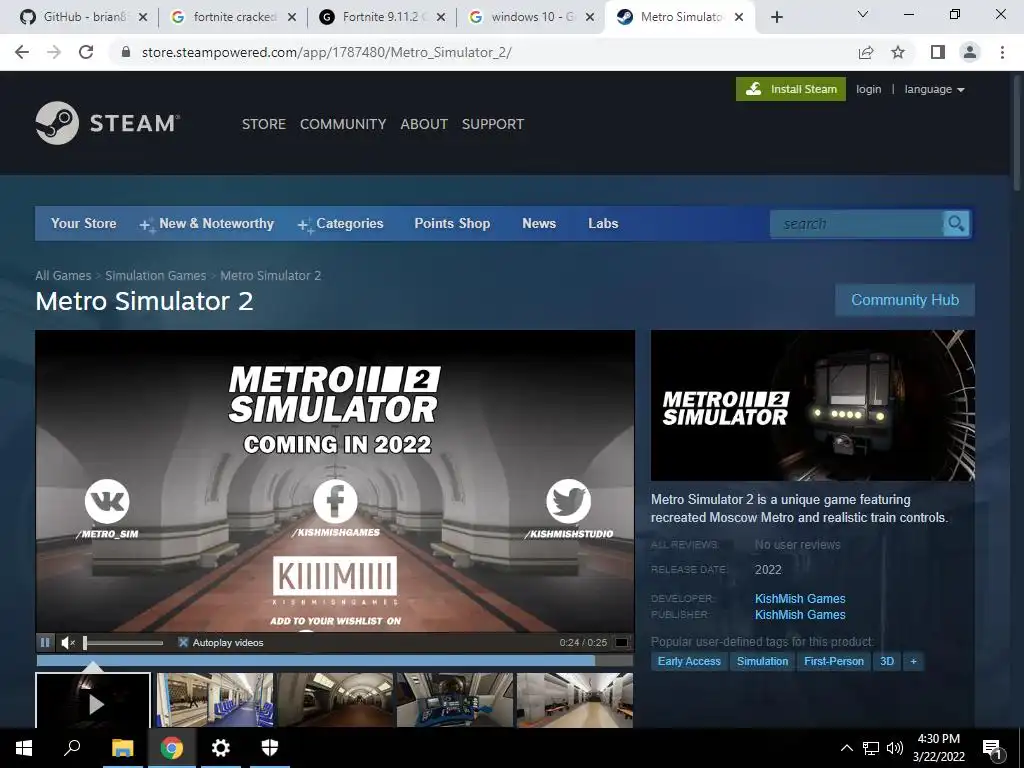Image resolution: width=1024 pixels, height=768 pixels.
Task: Open KishMish Games developer link
Action: pos(800,599)
